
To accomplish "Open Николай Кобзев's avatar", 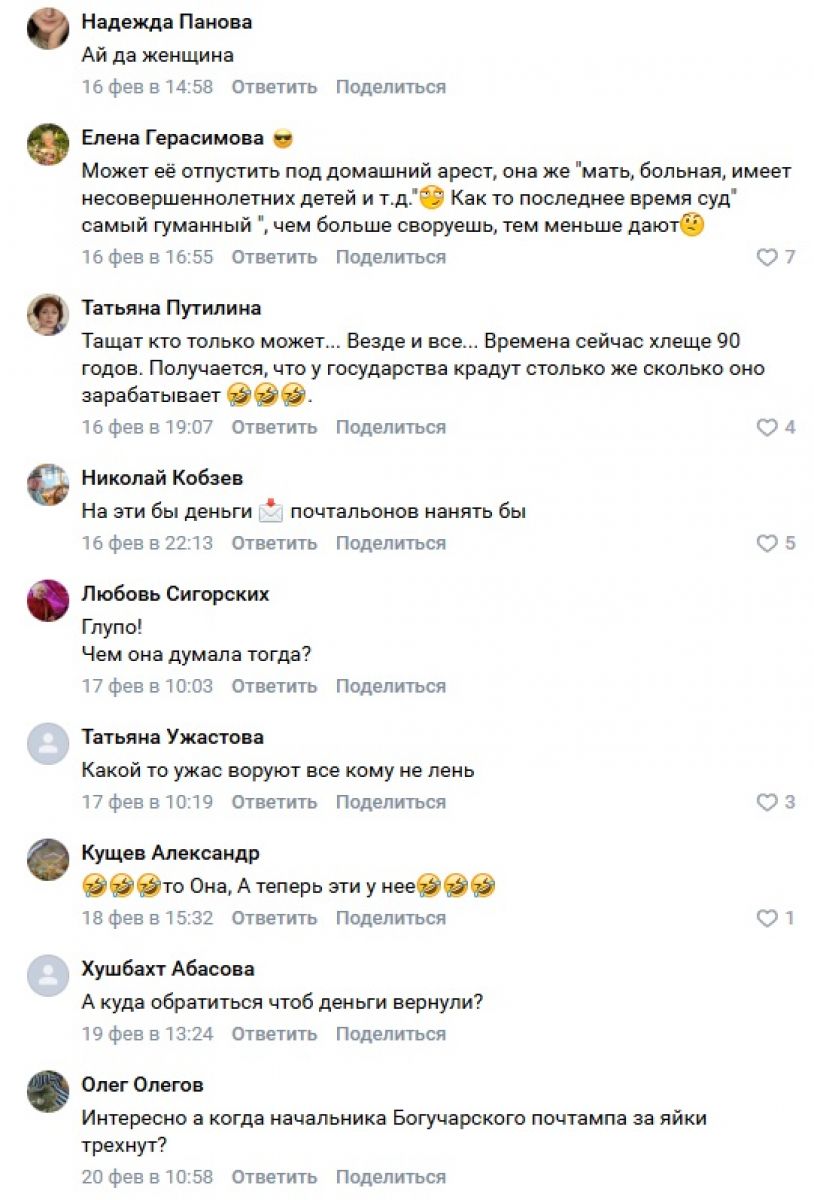I will [x=48, y=485].
